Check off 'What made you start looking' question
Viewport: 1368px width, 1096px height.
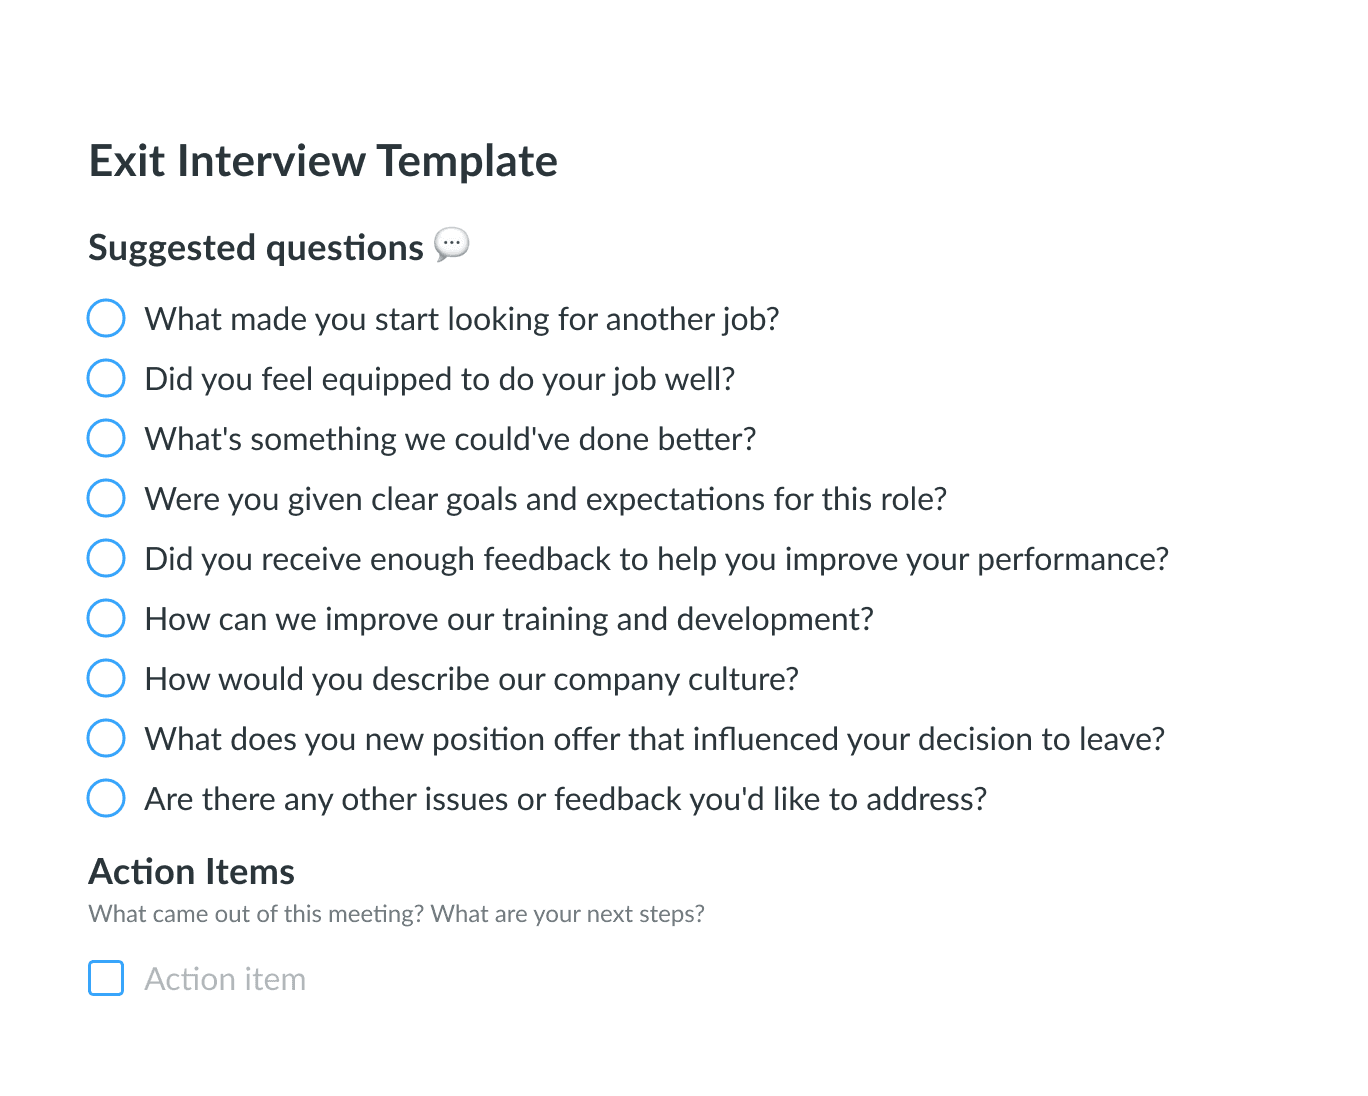click(106, 318)
